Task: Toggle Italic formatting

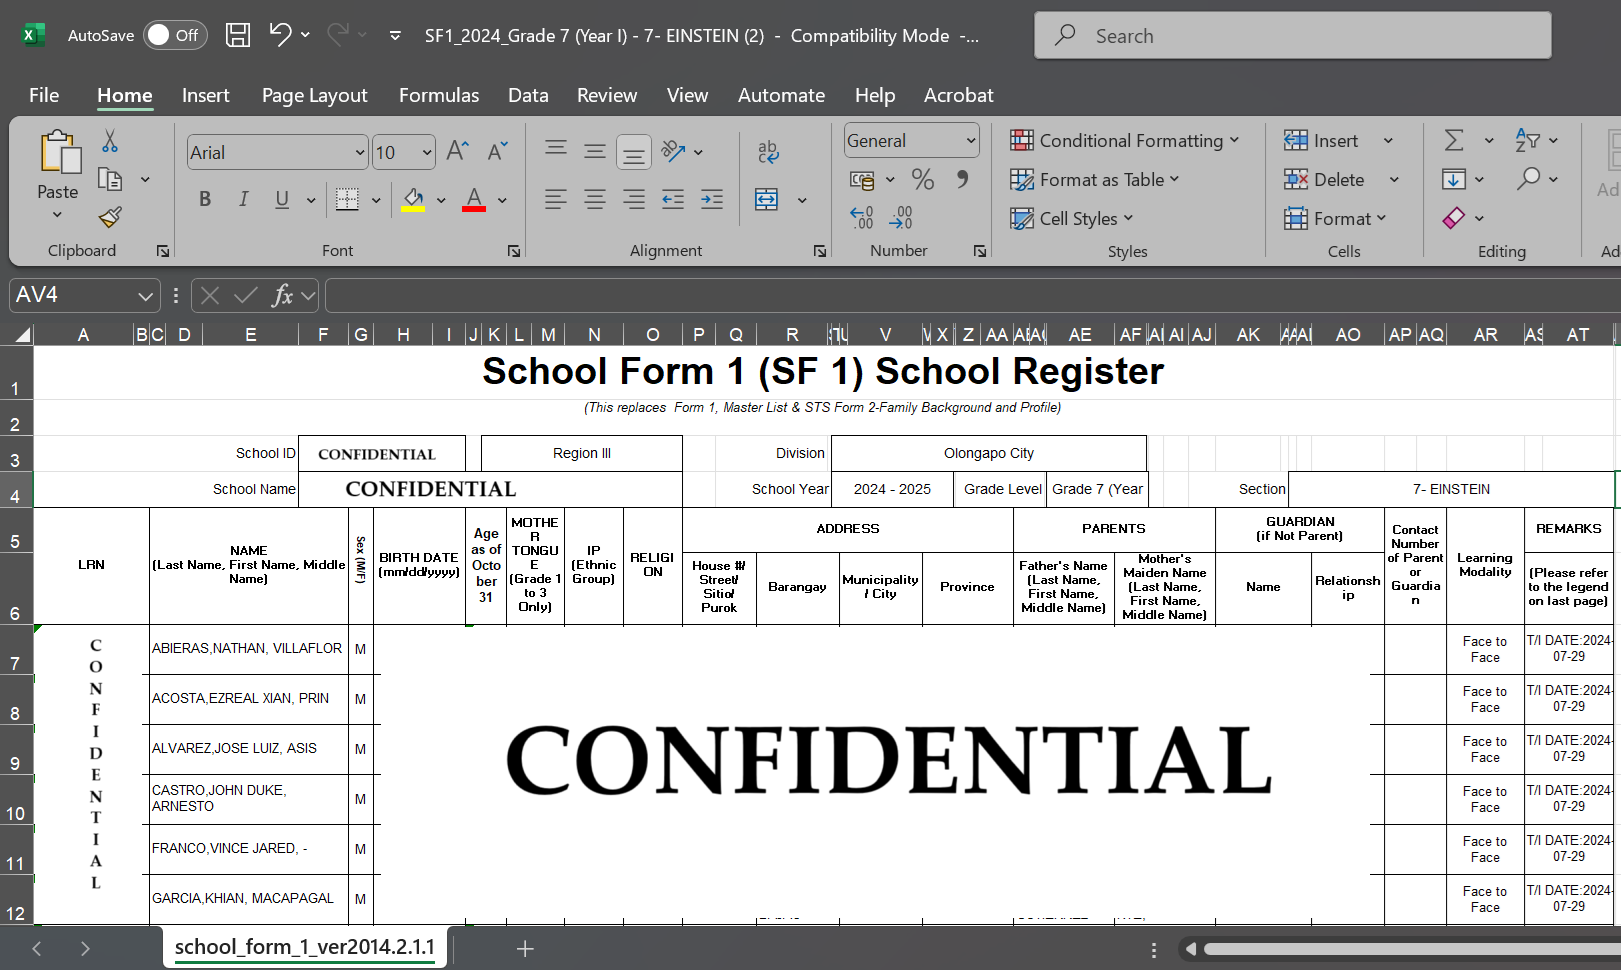Action: 243,200
